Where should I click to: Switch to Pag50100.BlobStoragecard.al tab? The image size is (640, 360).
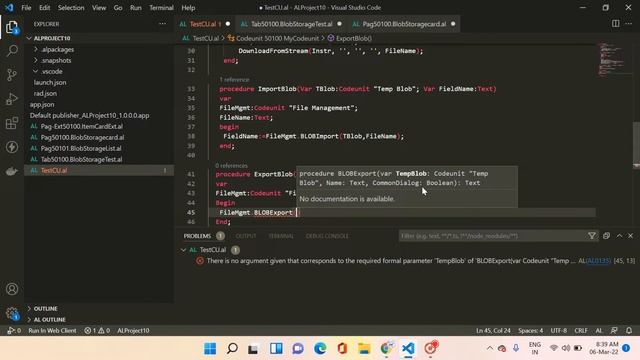click(x=404, y=24)
